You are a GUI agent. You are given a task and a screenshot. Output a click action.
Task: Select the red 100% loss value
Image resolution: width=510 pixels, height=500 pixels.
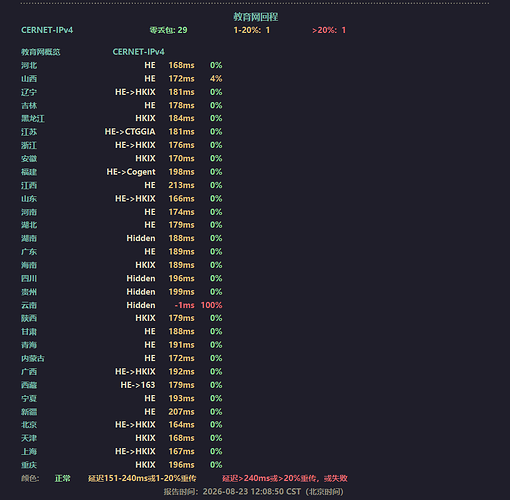tap(211, 305)
